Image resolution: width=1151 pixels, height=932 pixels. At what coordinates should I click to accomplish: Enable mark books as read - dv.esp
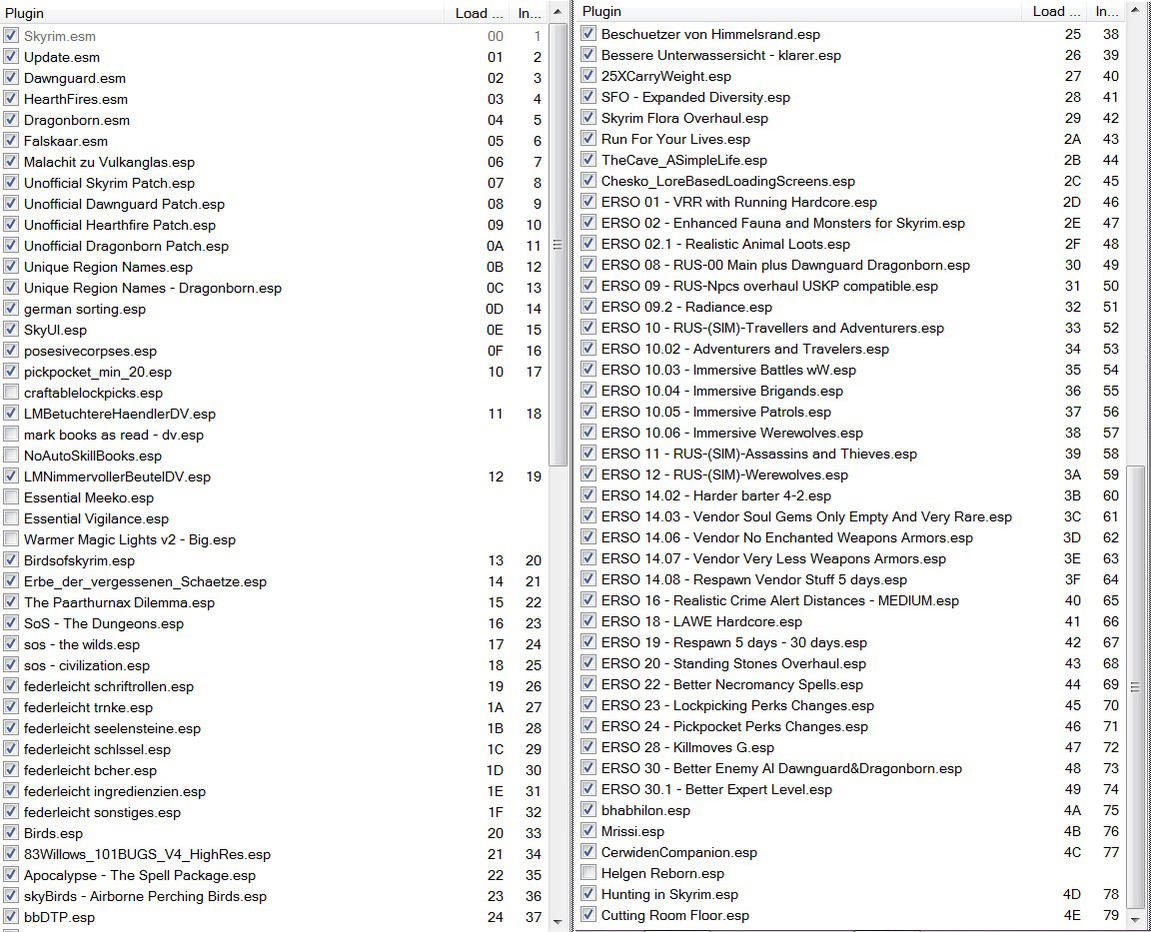[x=11, y=434]
